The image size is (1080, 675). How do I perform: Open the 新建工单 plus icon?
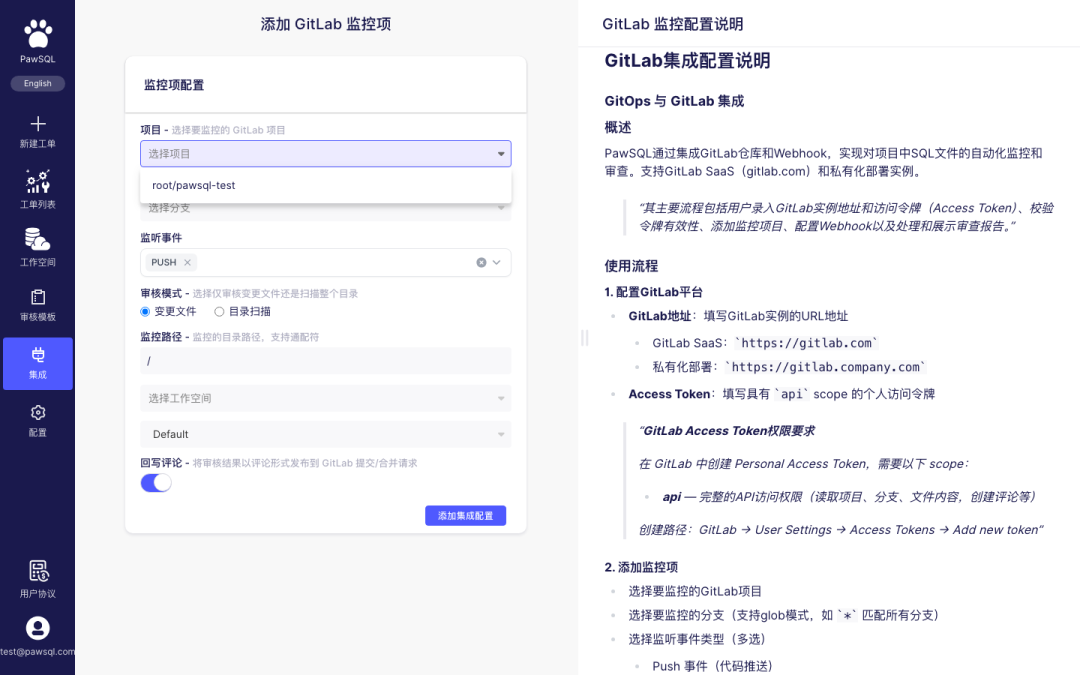(38, 124)
